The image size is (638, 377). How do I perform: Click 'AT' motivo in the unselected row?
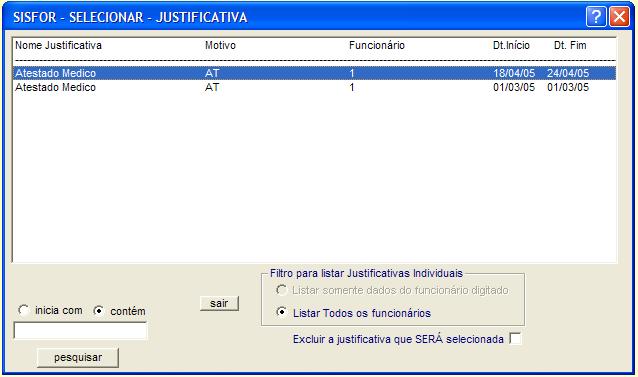pos(212,87)
